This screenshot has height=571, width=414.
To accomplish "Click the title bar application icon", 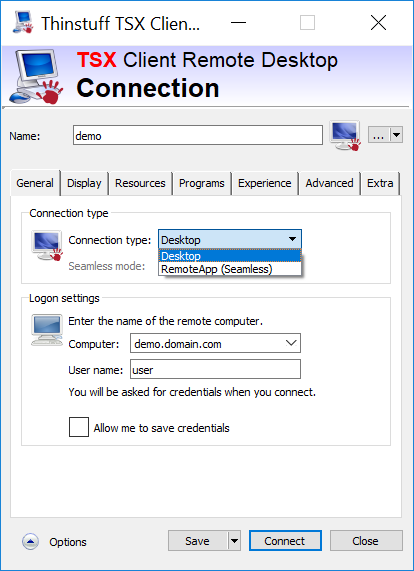I will pyautogui.click(x=23, y=23).
